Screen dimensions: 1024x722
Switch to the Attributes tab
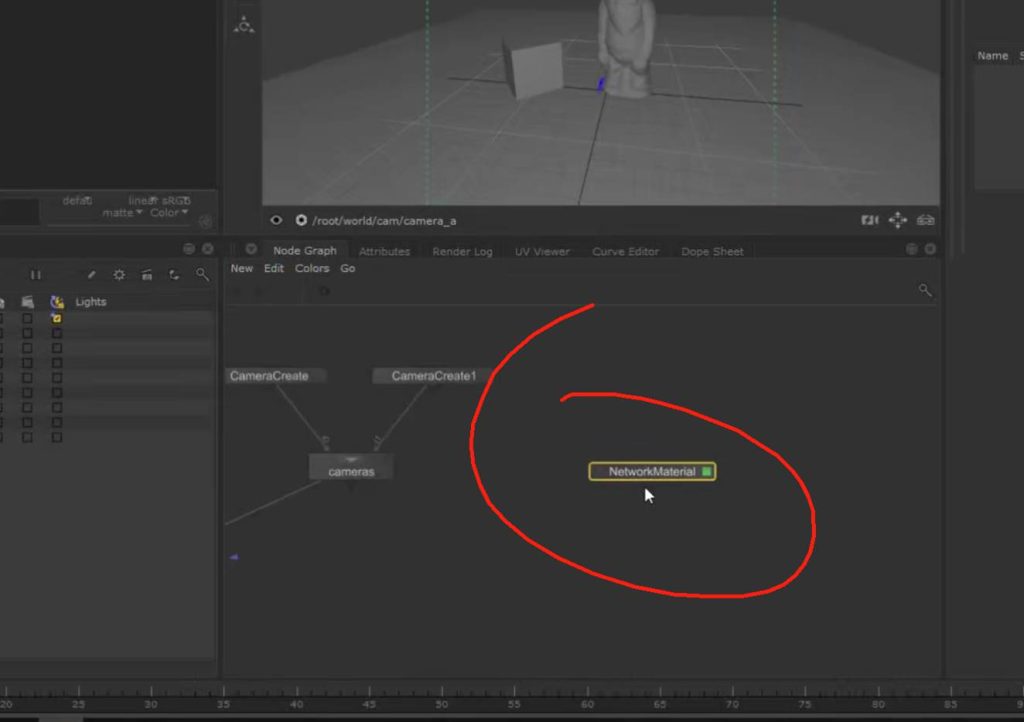384,251
